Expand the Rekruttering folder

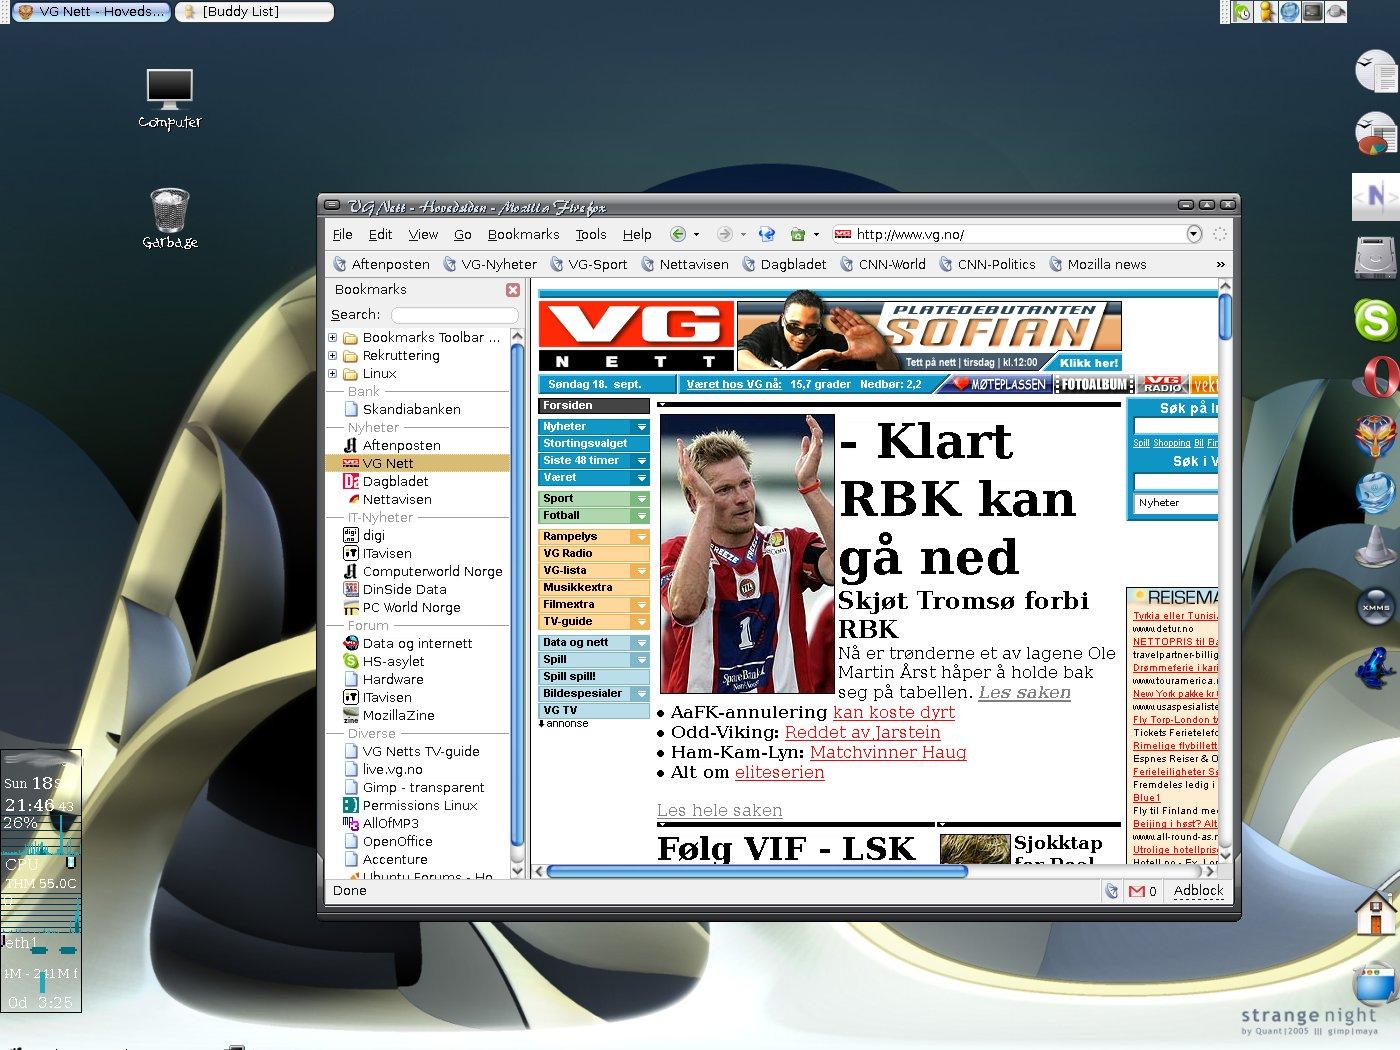pos(333,355)
